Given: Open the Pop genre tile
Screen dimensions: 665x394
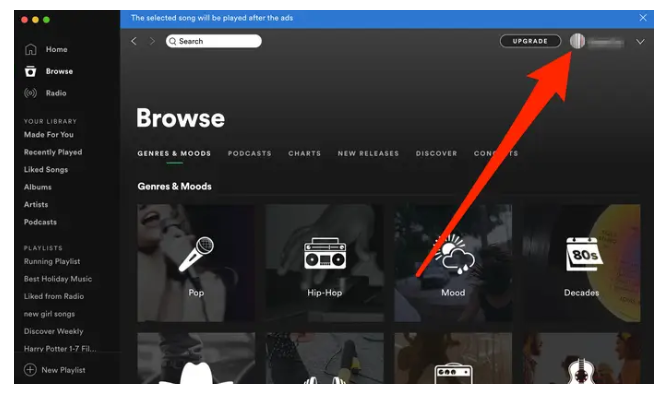Looking at the screenshot, I should click(196, 263).
